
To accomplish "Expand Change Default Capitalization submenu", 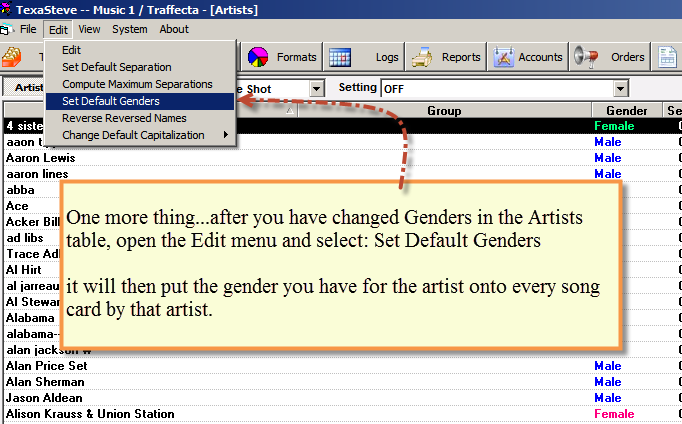I will coord(140,135).
